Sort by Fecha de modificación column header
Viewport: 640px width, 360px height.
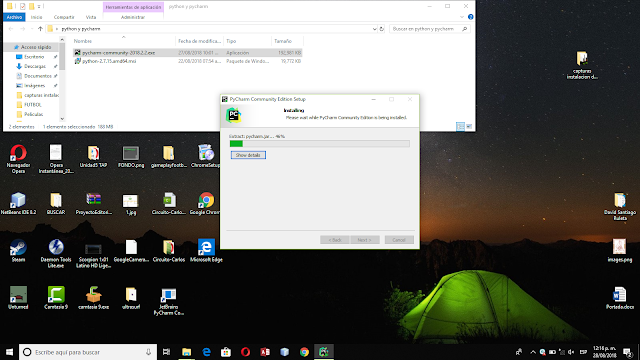point(200,41)
